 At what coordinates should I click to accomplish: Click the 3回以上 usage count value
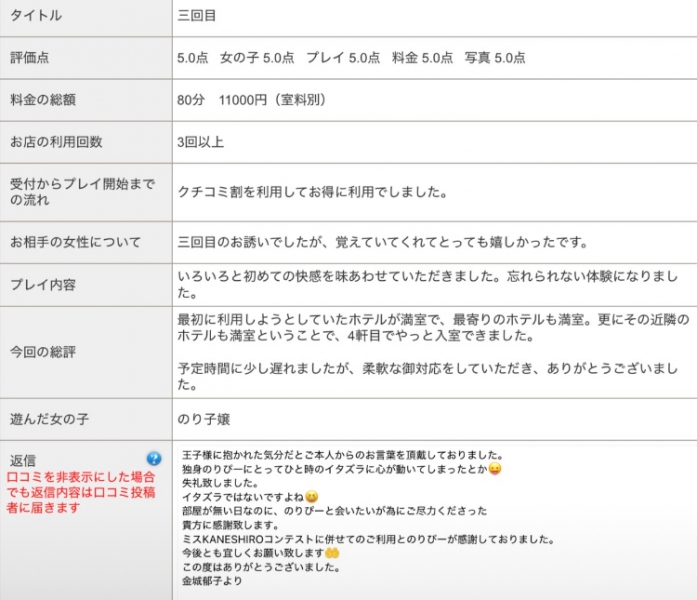[200, 142]
